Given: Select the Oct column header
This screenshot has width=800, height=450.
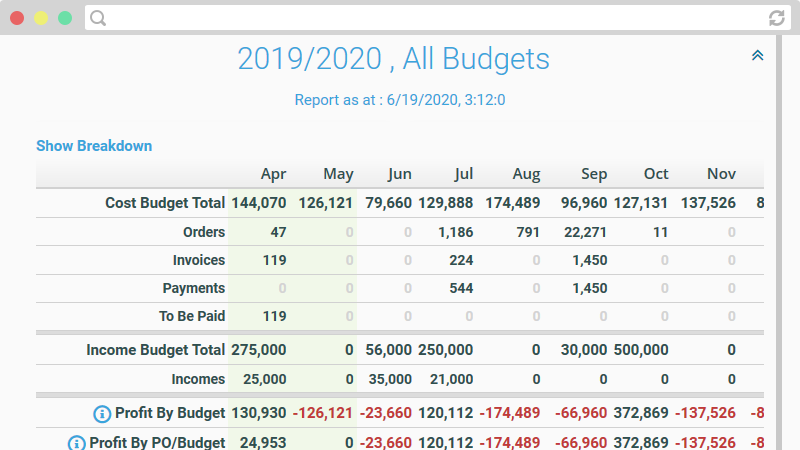Looking at the screenshot, I should [x=656, y=174].
